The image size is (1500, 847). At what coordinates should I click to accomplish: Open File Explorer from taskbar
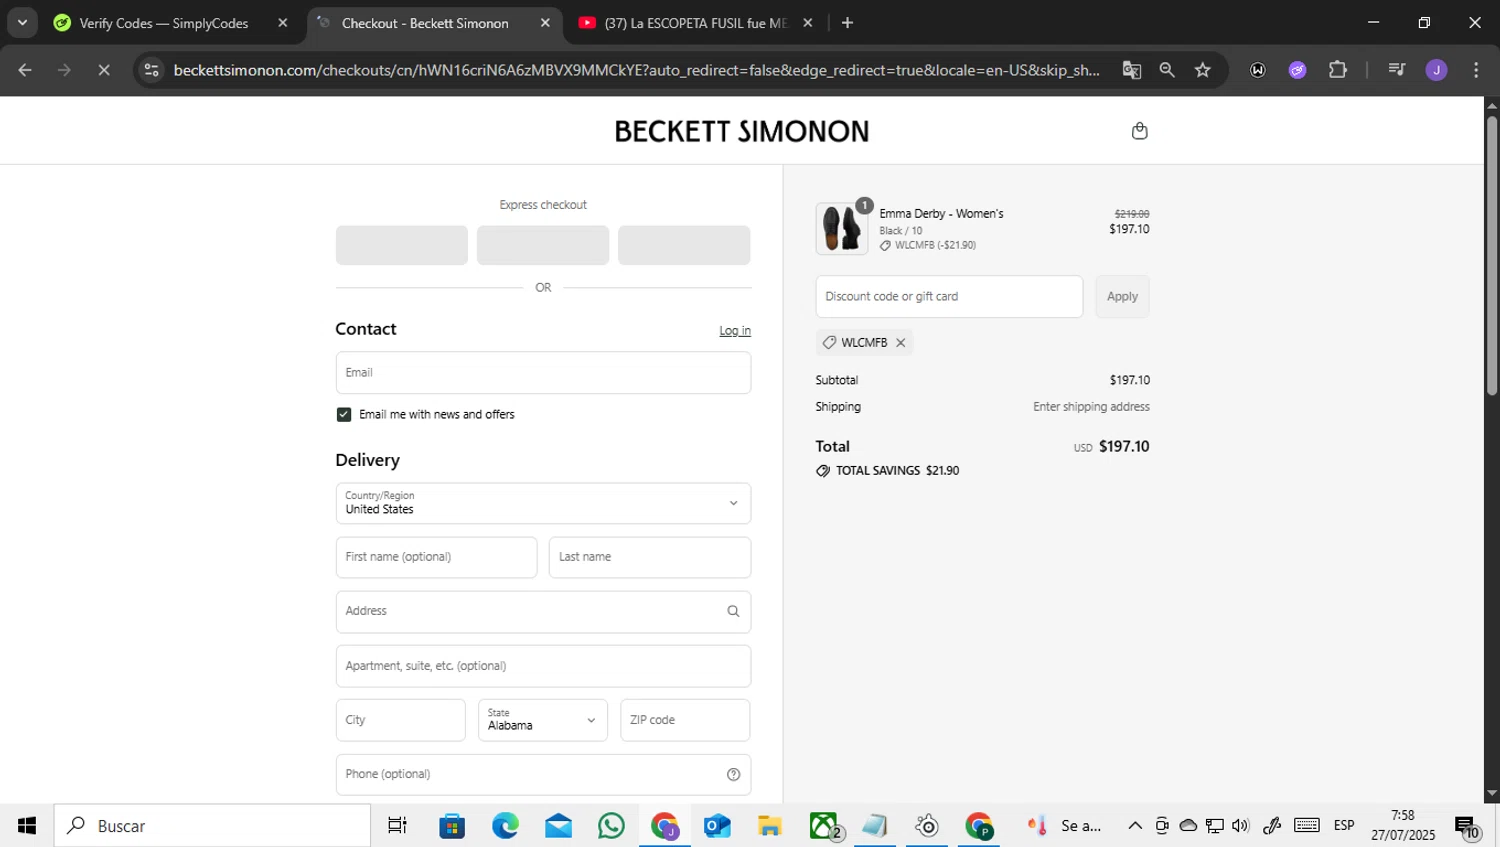tap(769, 826)
